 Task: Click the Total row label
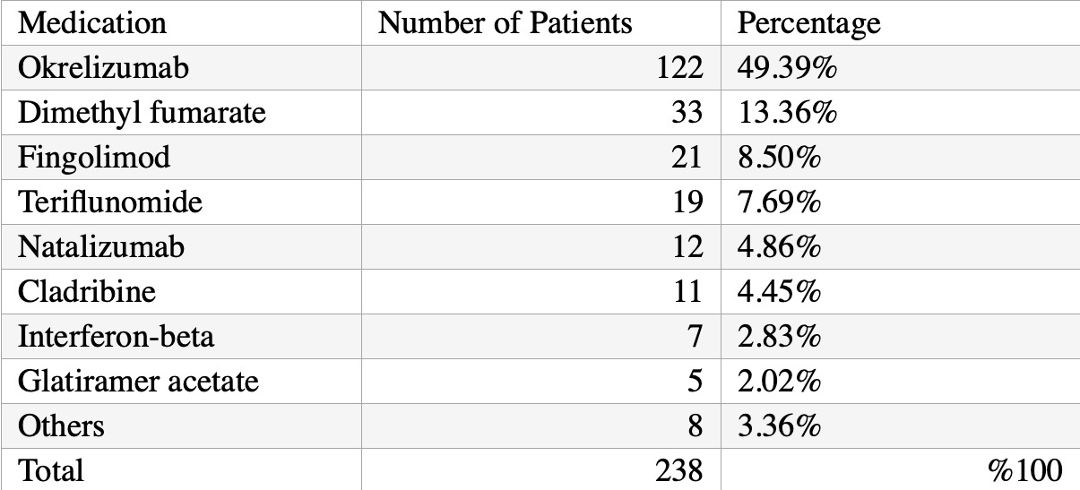tap(181, 470)
